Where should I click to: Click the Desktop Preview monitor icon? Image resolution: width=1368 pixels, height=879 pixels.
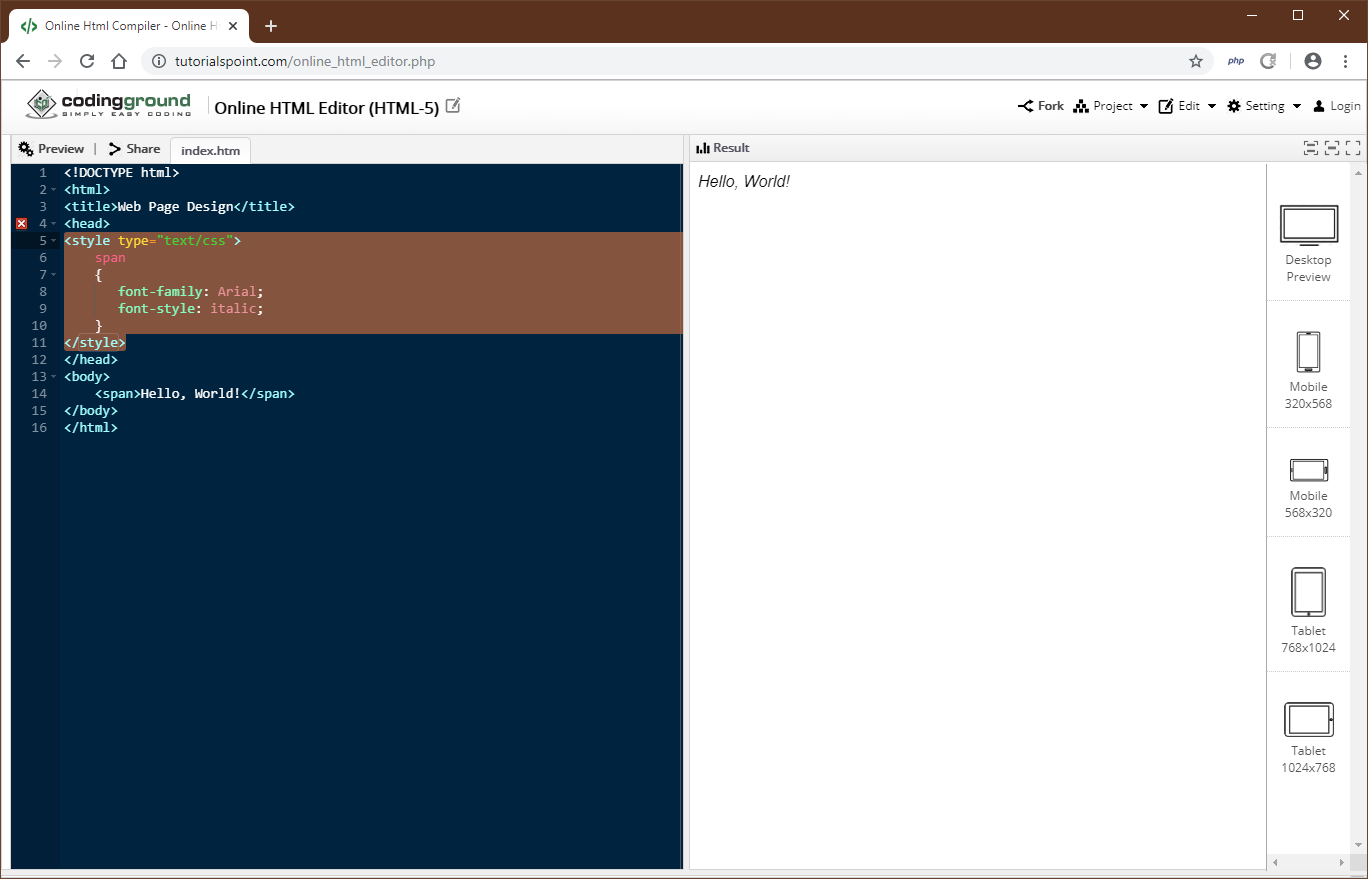[x=1308, y=225]
